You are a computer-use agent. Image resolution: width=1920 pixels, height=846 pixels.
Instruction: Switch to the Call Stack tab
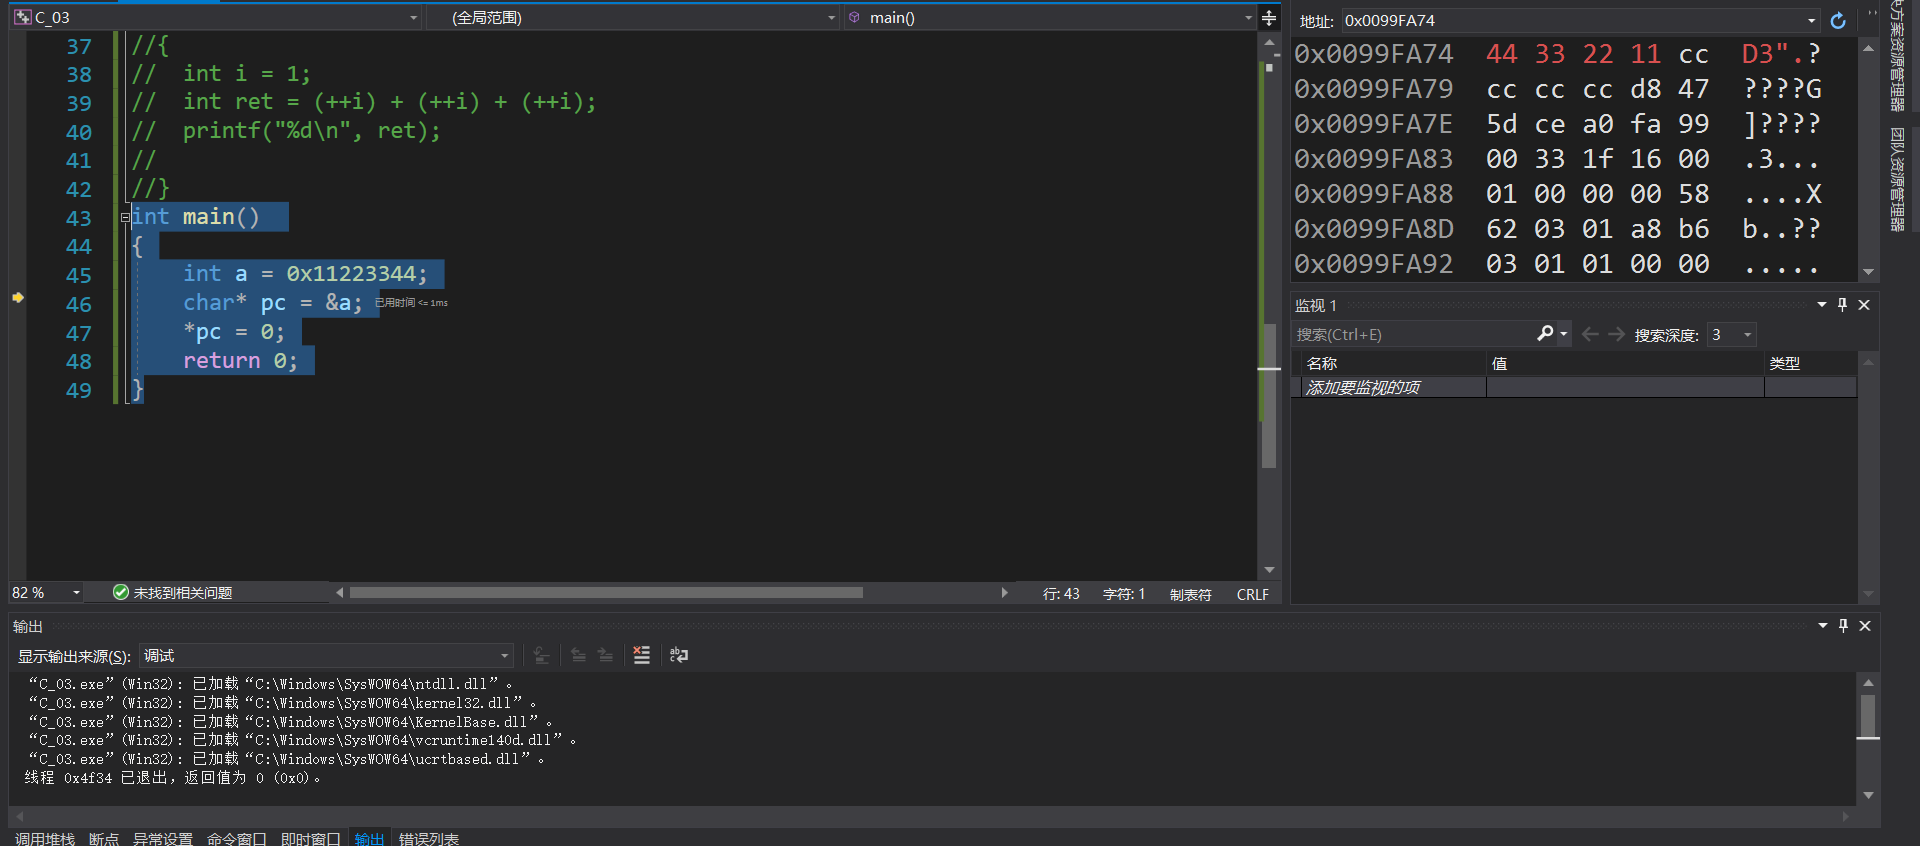[x=45, y=838]
